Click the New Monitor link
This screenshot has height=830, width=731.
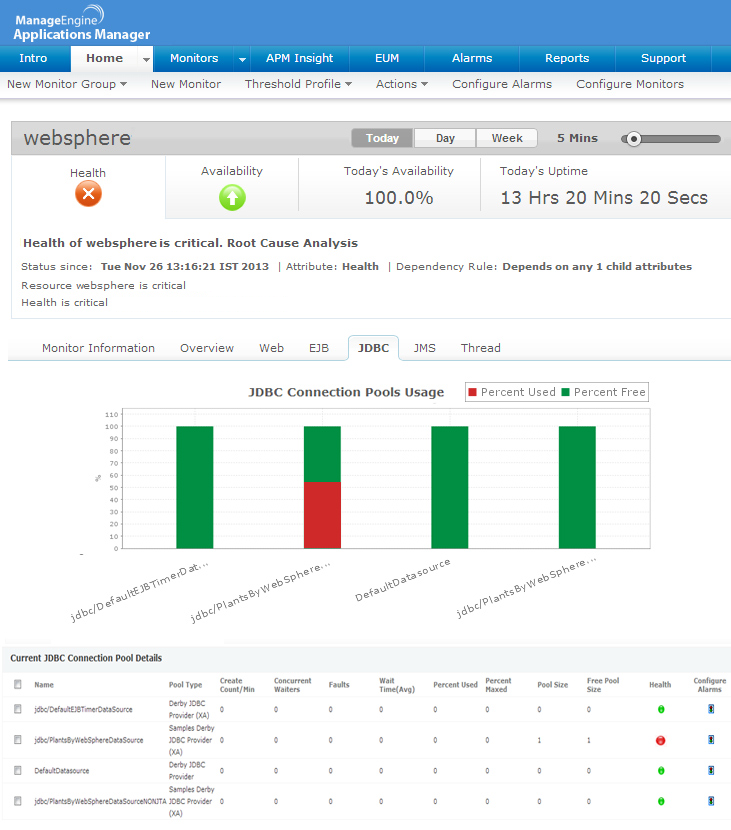(x=186, y=84)
